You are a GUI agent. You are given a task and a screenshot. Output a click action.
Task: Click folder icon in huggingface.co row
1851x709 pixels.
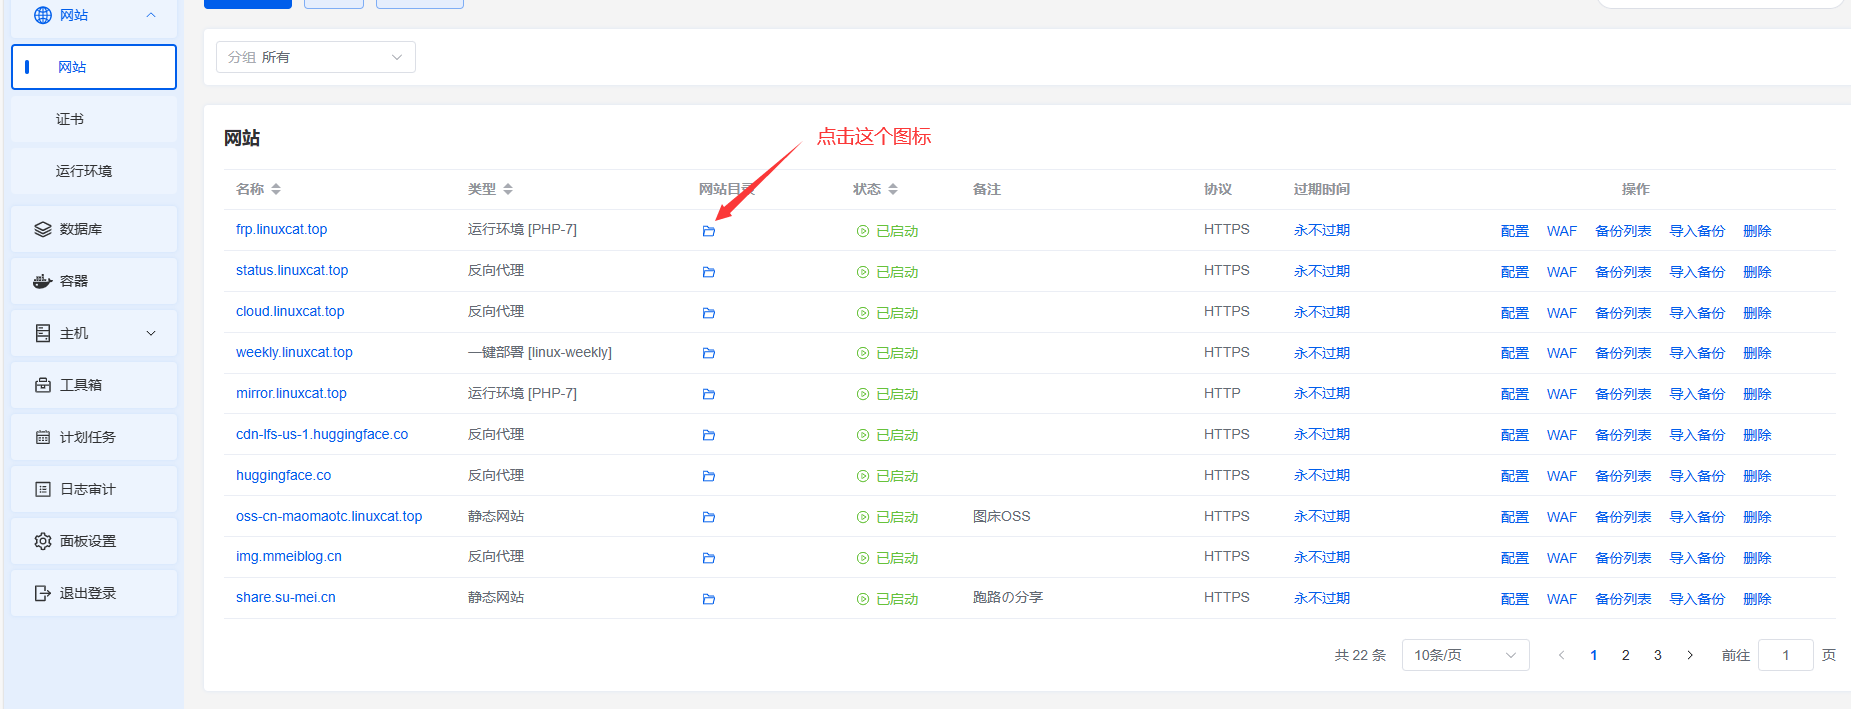tap(709, 476)
